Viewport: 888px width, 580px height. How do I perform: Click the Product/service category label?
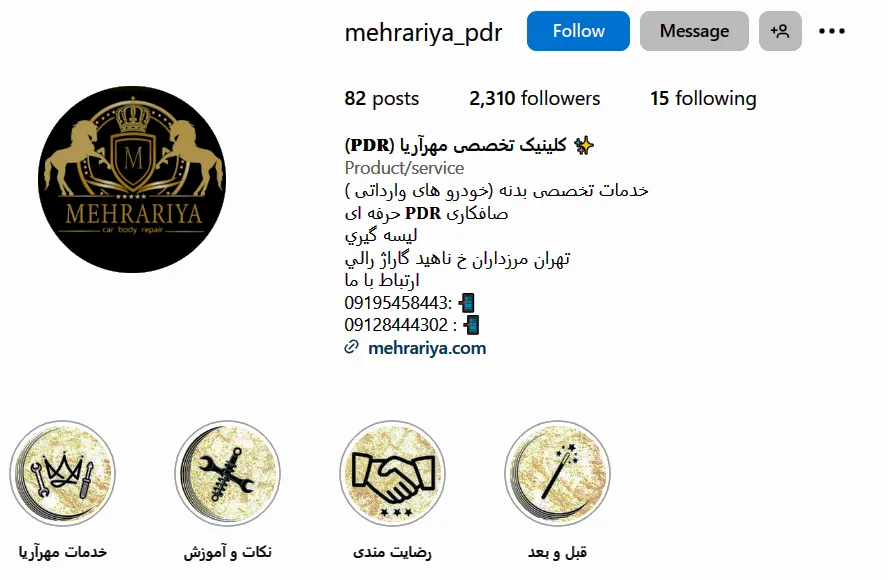[x=404, y=168]
